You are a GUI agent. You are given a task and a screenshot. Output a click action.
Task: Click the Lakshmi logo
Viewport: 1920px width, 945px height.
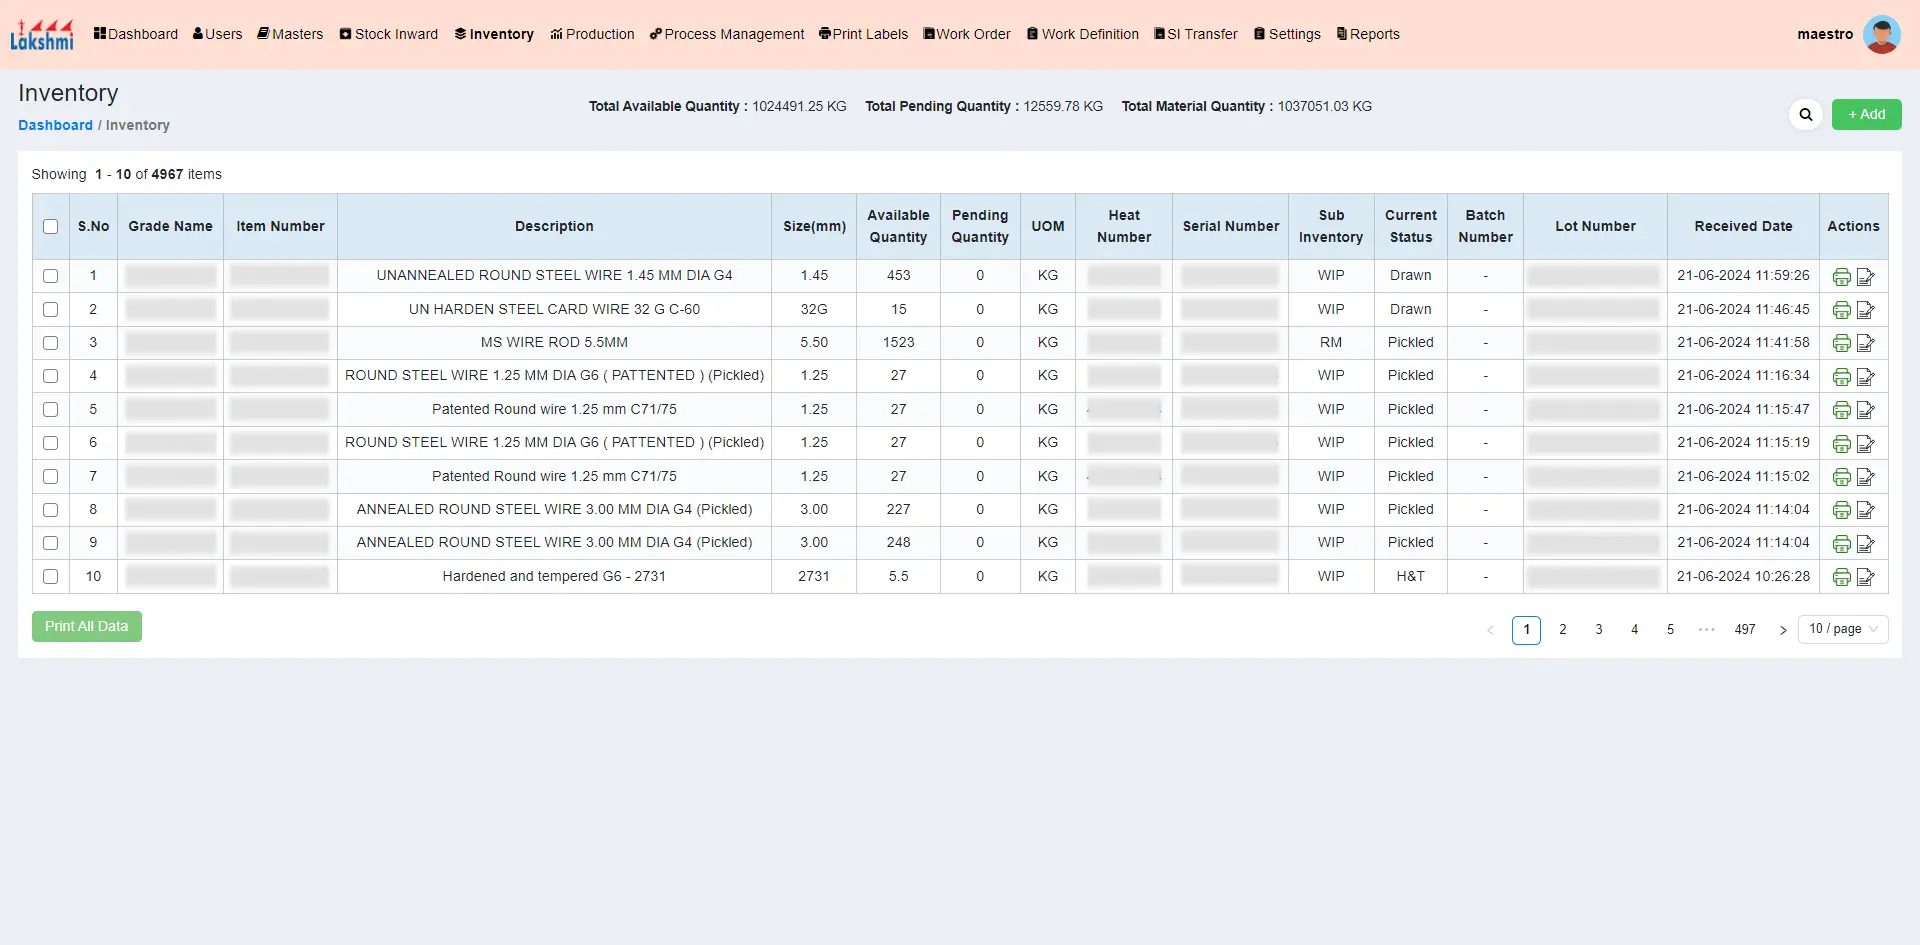click(x=42, y=34)
